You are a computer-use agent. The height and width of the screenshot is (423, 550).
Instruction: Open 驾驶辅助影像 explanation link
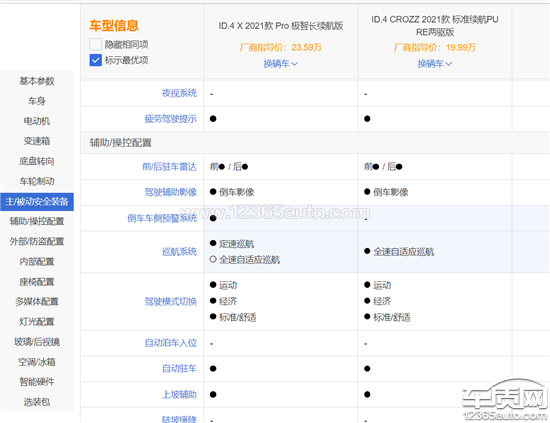pos(171,192)
